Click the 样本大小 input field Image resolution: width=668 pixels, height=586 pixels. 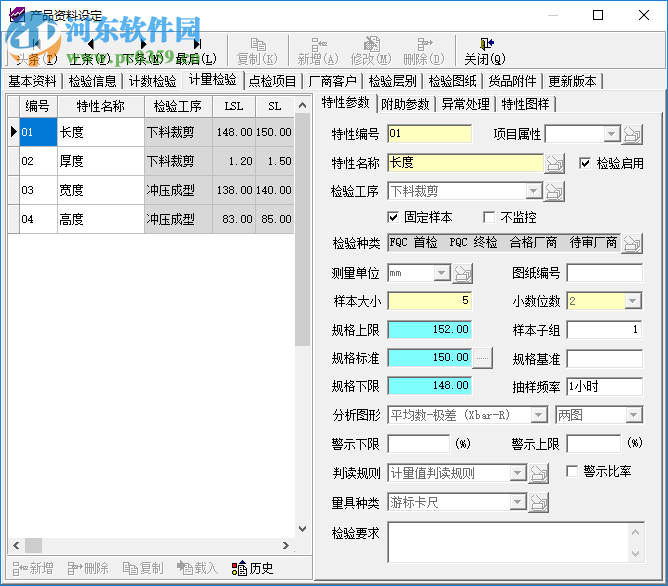pyautogui.click(x=429, y=301)
